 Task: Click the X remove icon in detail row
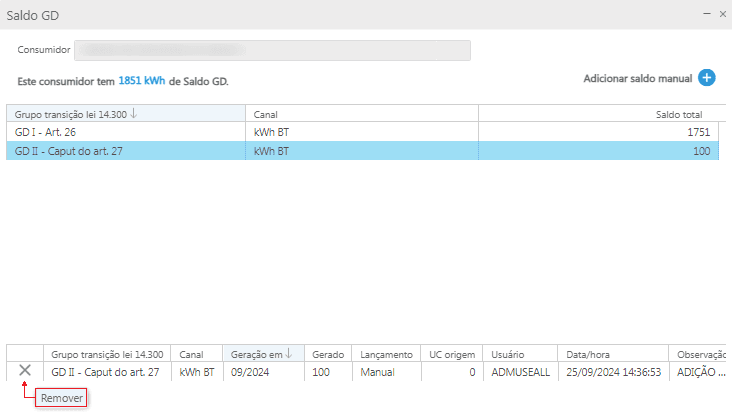pyautogui.click(x=25, y=371)
